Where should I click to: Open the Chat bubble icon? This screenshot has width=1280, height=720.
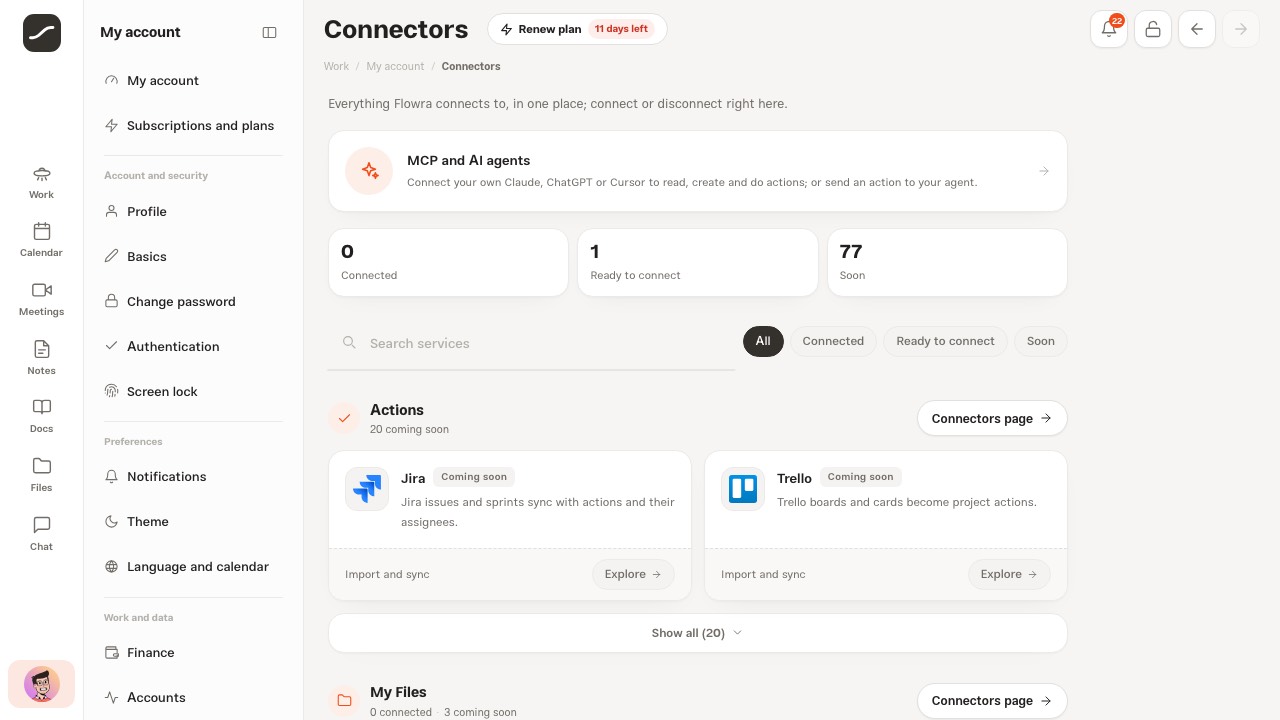tap(41, 534)
